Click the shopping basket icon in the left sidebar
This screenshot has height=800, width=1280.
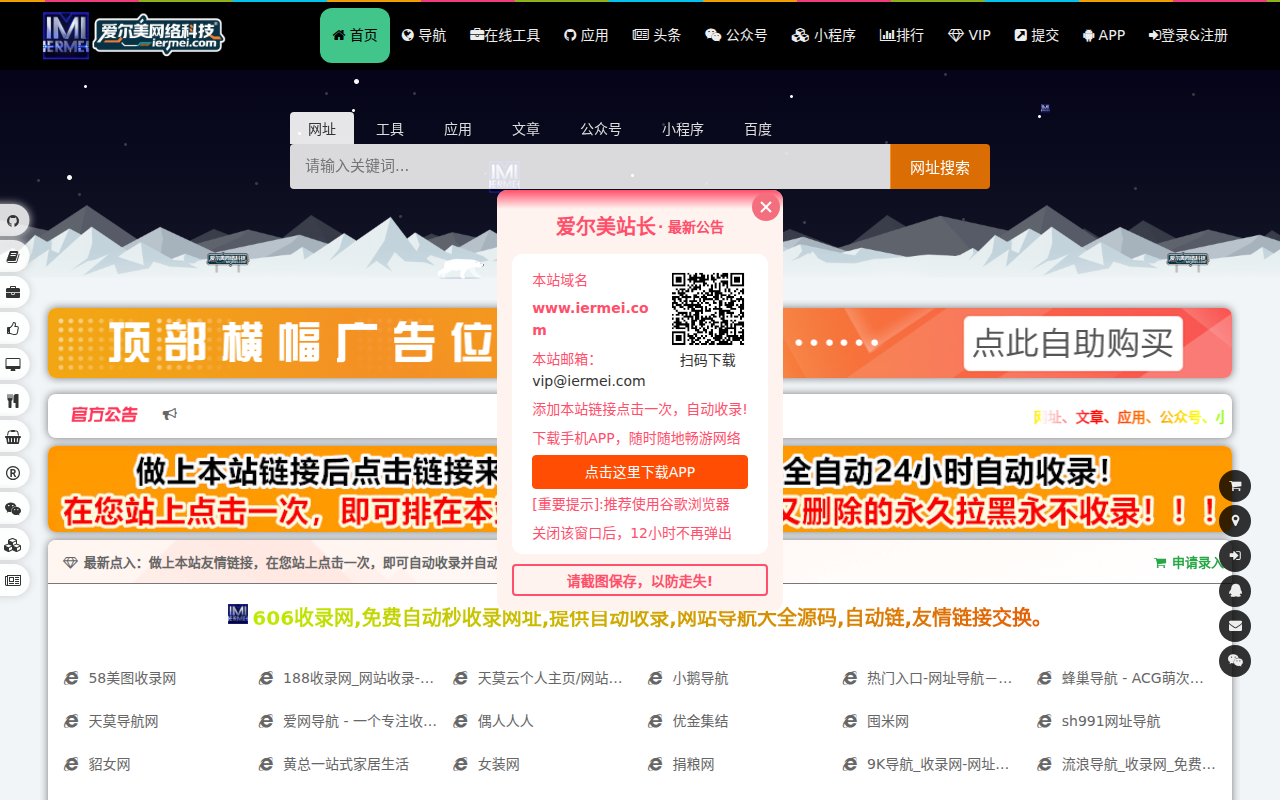point(13,436)
